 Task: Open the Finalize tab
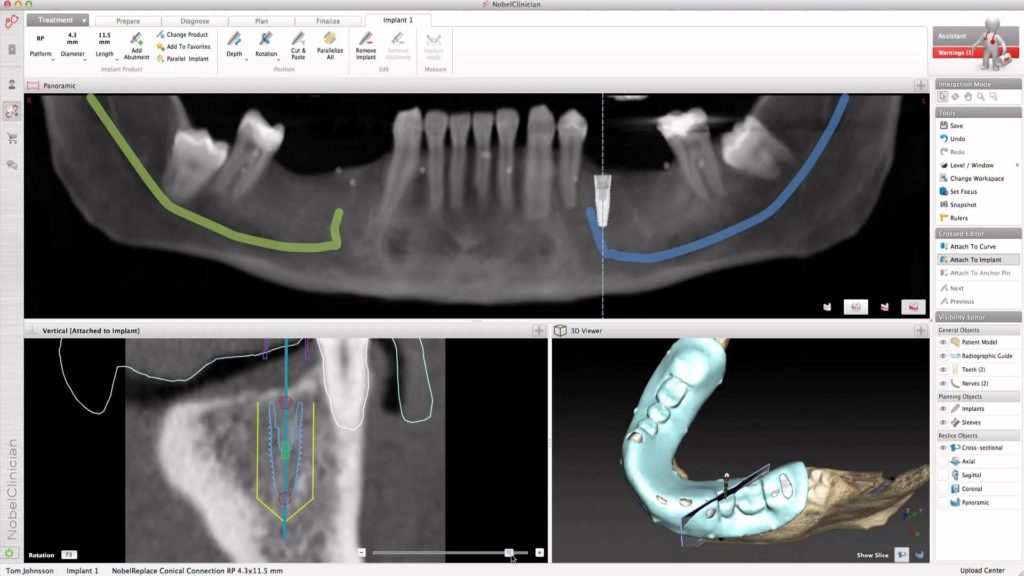click(x=330, y=20)
